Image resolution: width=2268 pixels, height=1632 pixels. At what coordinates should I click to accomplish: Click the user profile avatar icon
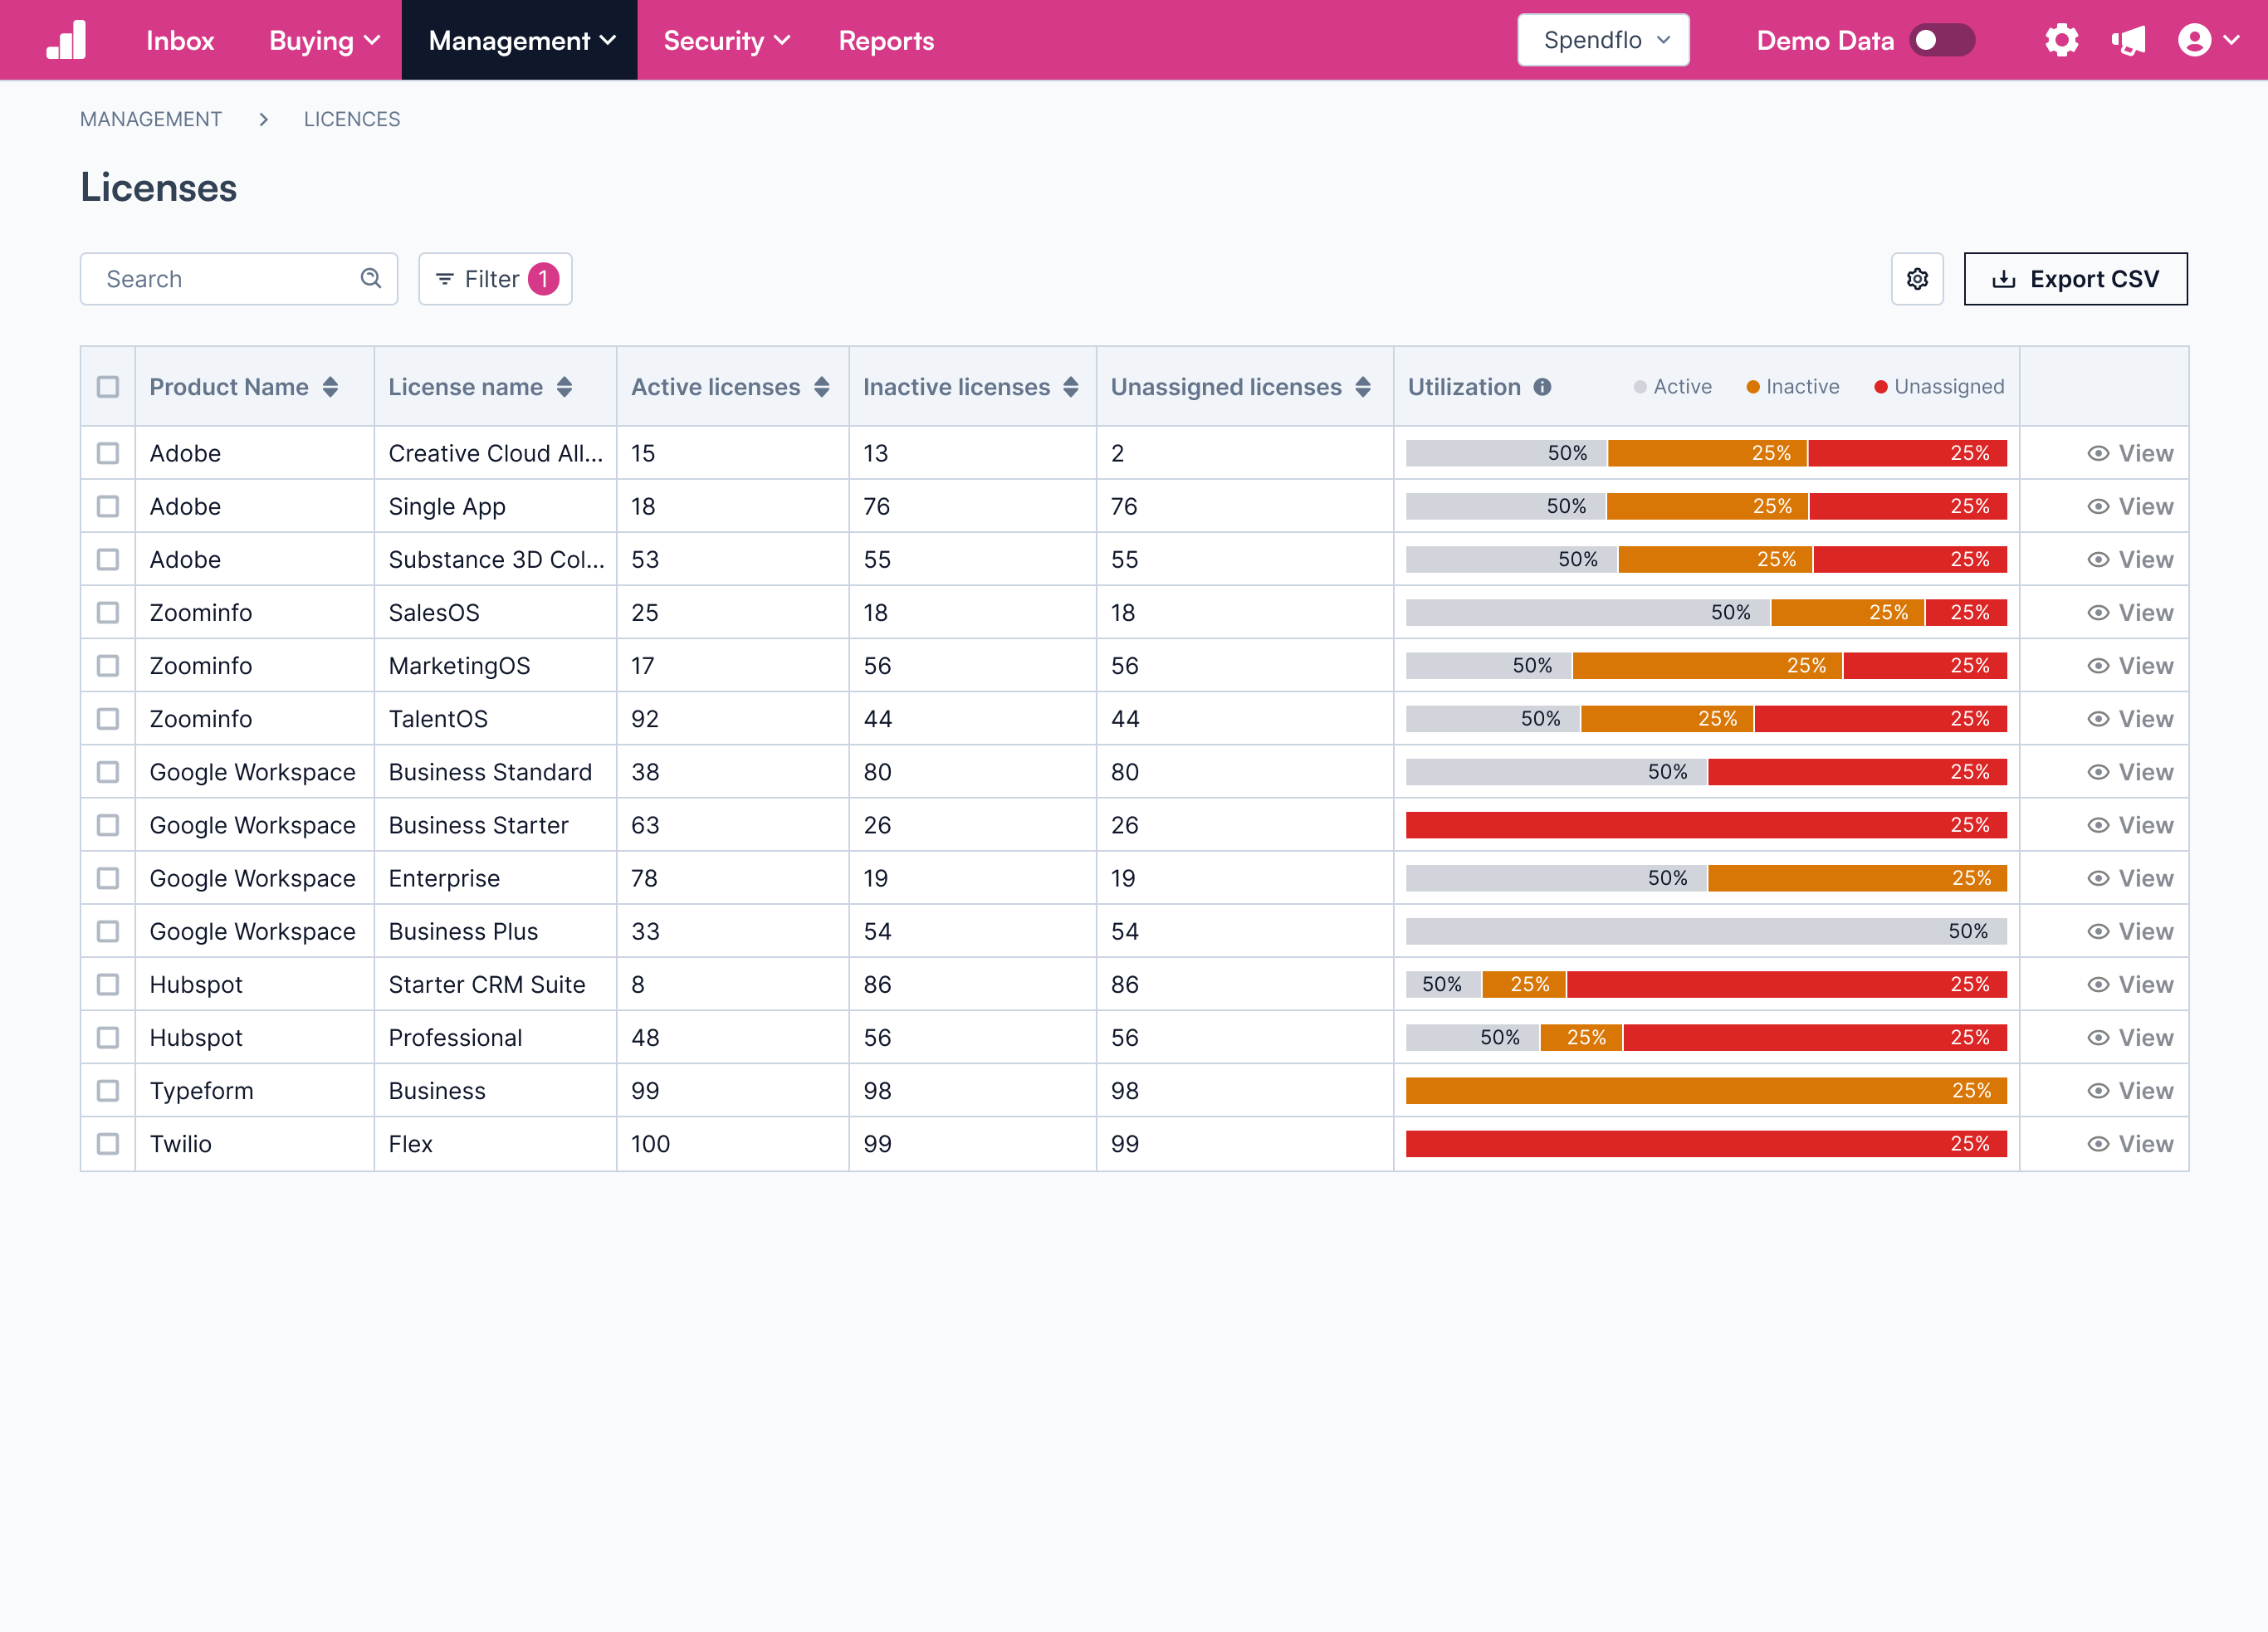(2194, 40)
